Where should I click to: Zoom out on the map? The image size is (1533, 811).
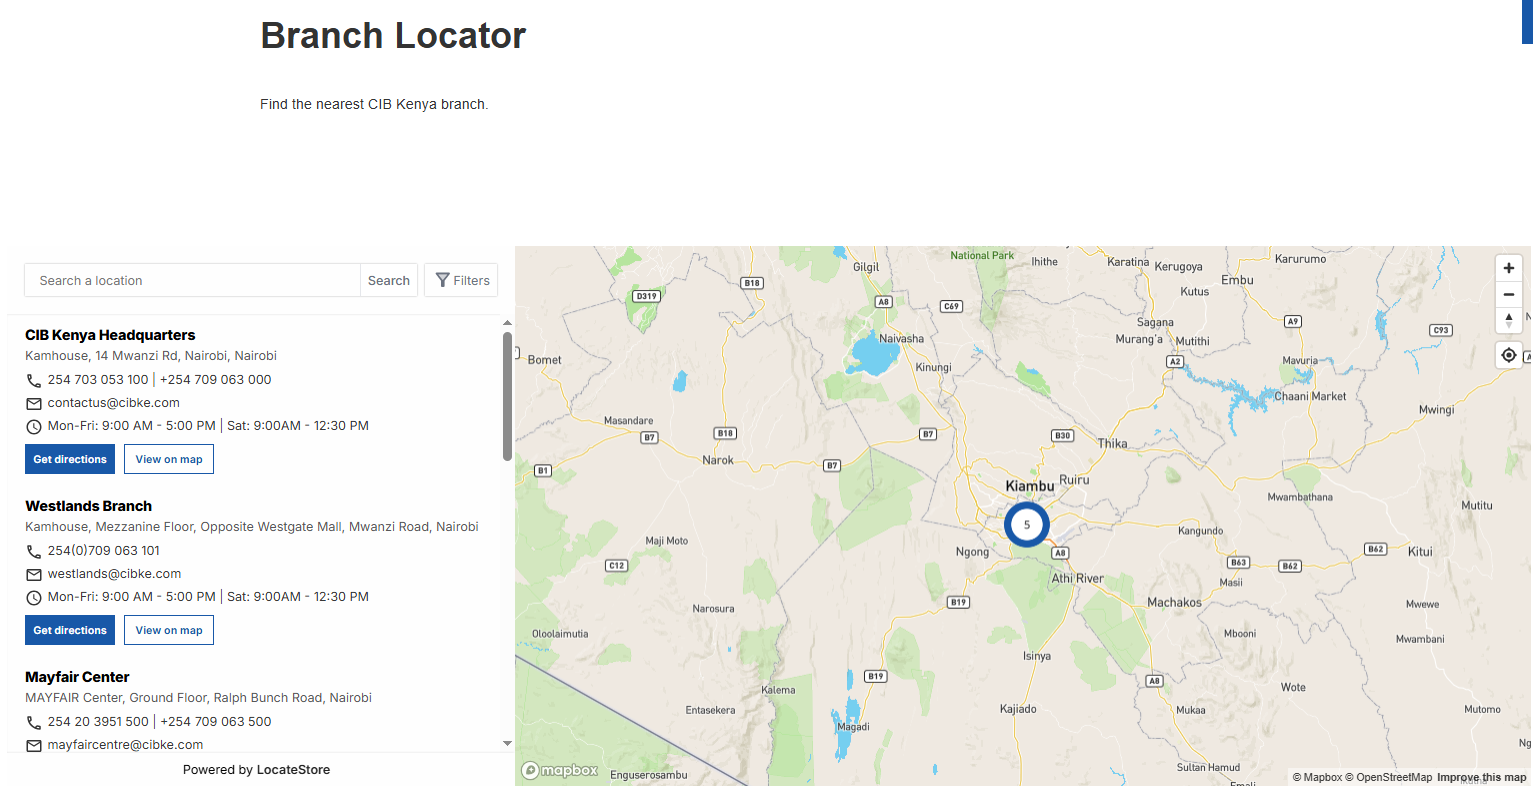(x=1508, y=294)
